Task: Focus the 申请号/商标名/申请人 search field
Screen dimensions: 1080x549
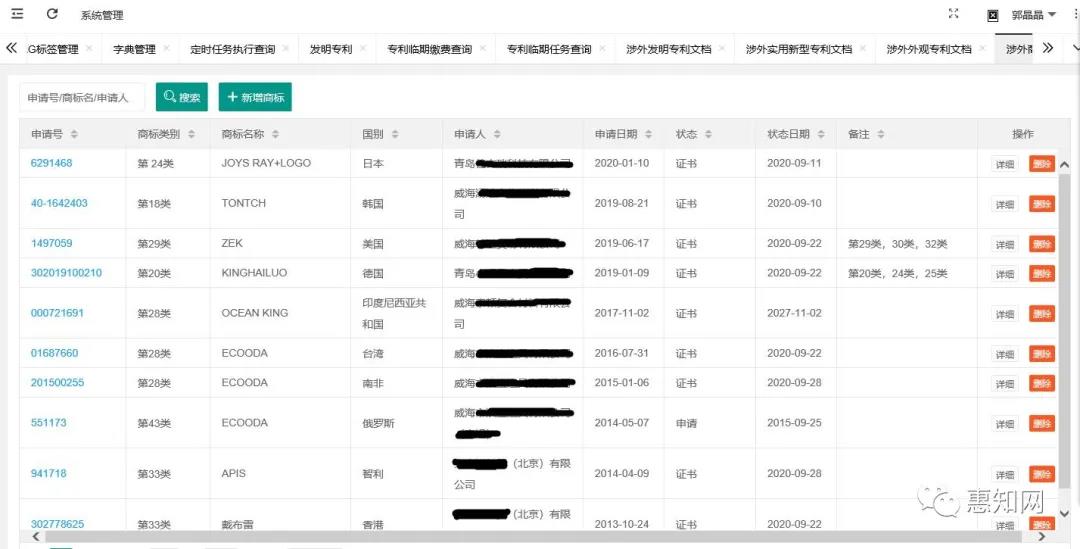Action: click(82, 97)
